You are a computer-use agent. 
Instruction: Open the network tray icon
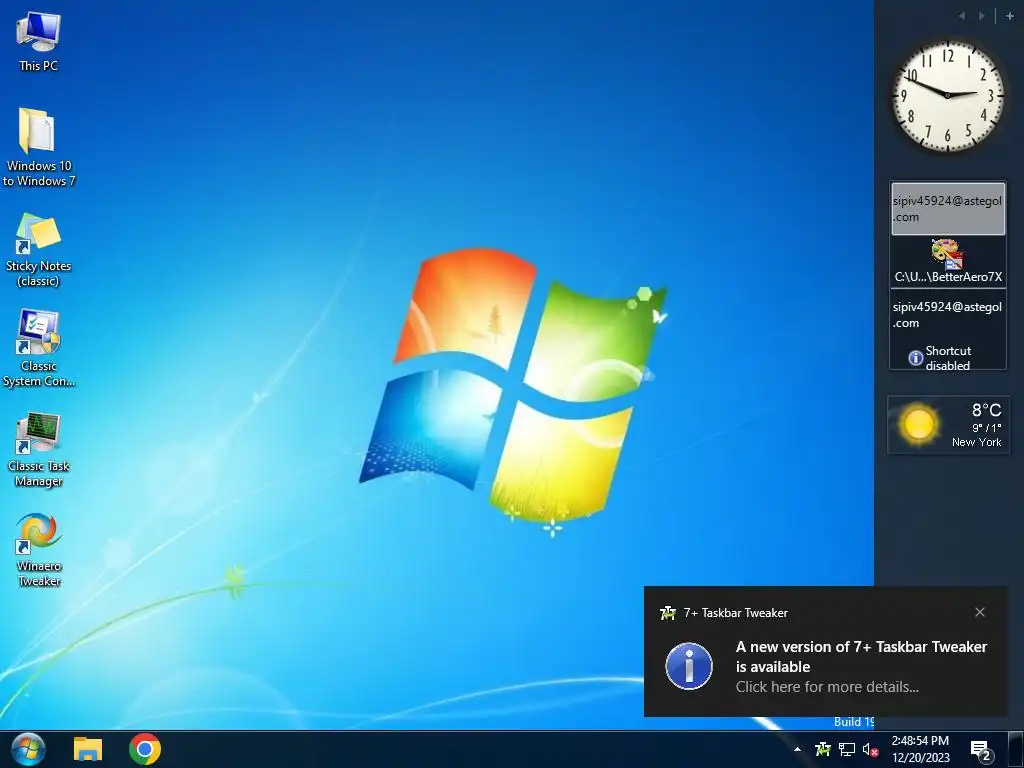coord(846,749)
